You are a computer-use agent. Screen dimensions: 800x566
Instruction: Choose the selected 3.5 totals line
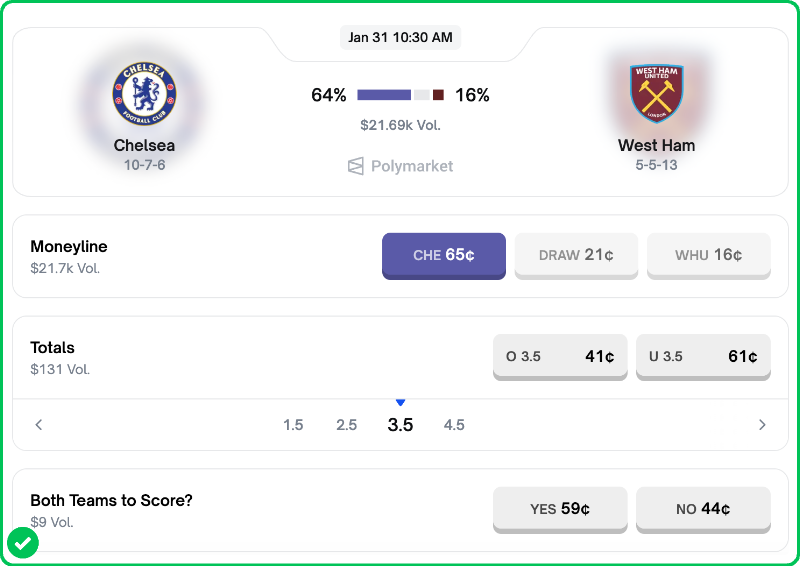400,425
